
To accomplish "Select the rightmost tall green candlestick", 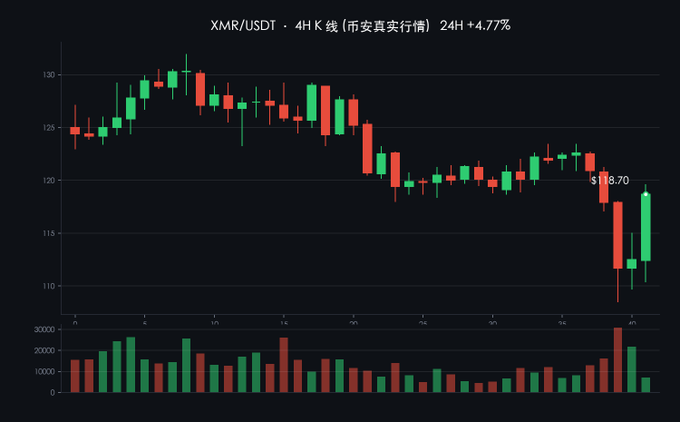I will 646,227.
